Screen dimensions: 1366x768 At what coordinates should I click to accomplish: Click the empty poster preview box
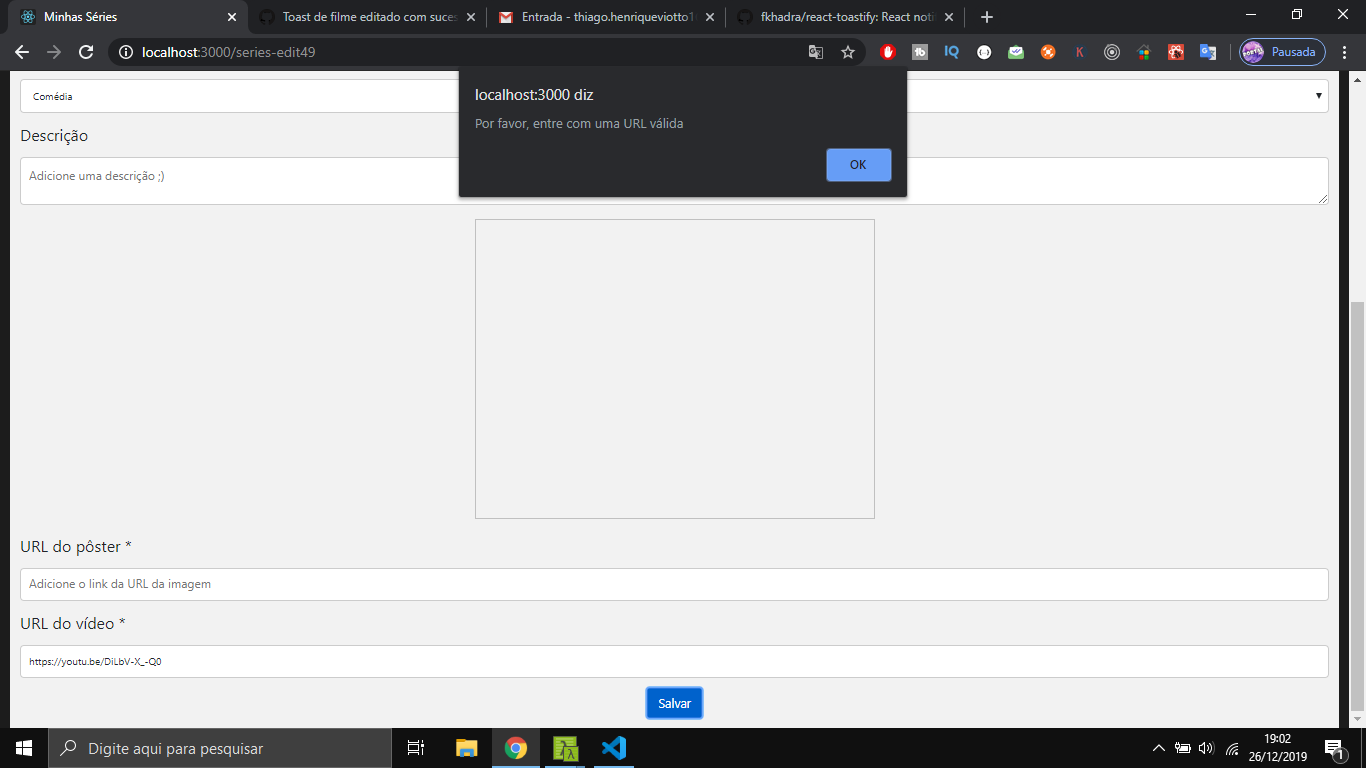pos(674,369)
